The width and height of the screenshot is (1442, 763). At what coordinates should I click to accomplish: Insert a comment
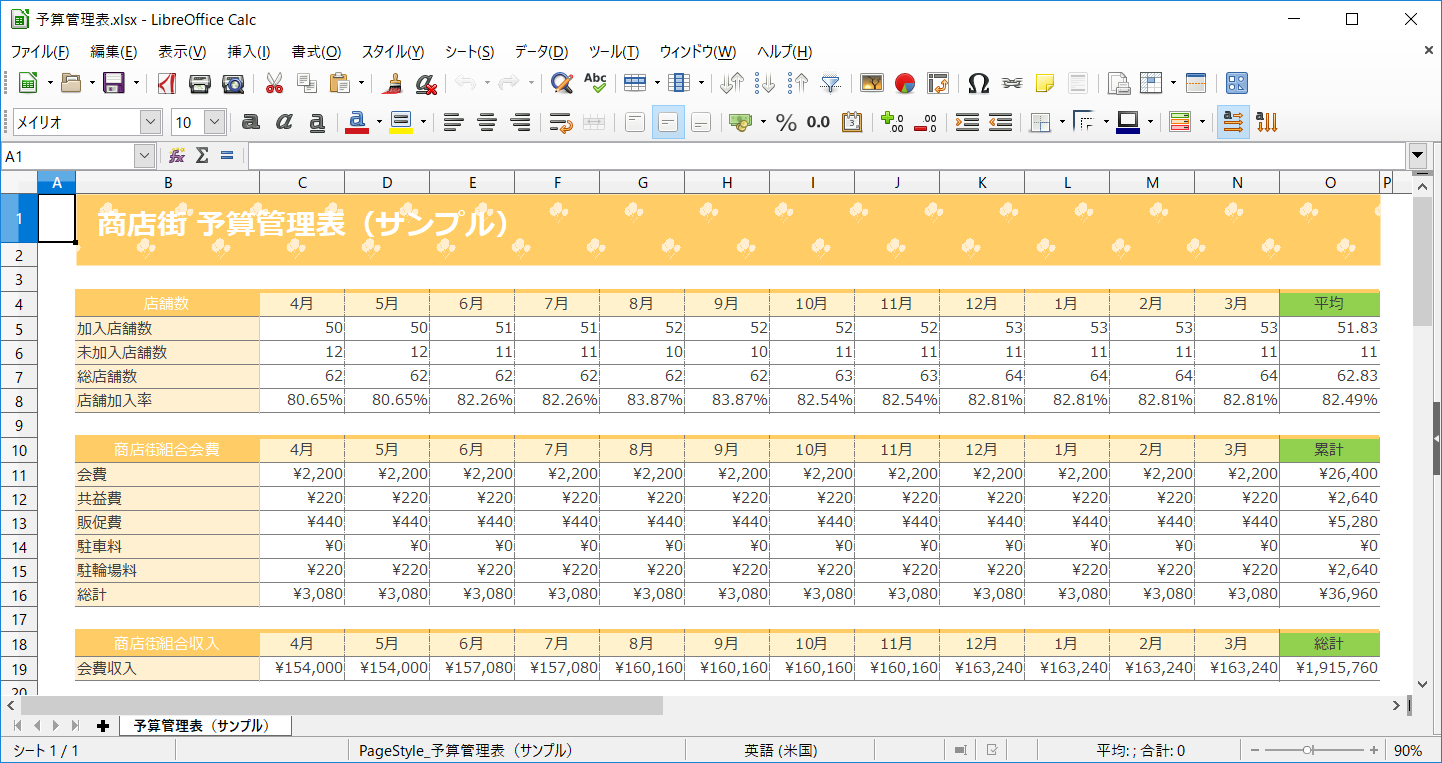(1044, 83)
